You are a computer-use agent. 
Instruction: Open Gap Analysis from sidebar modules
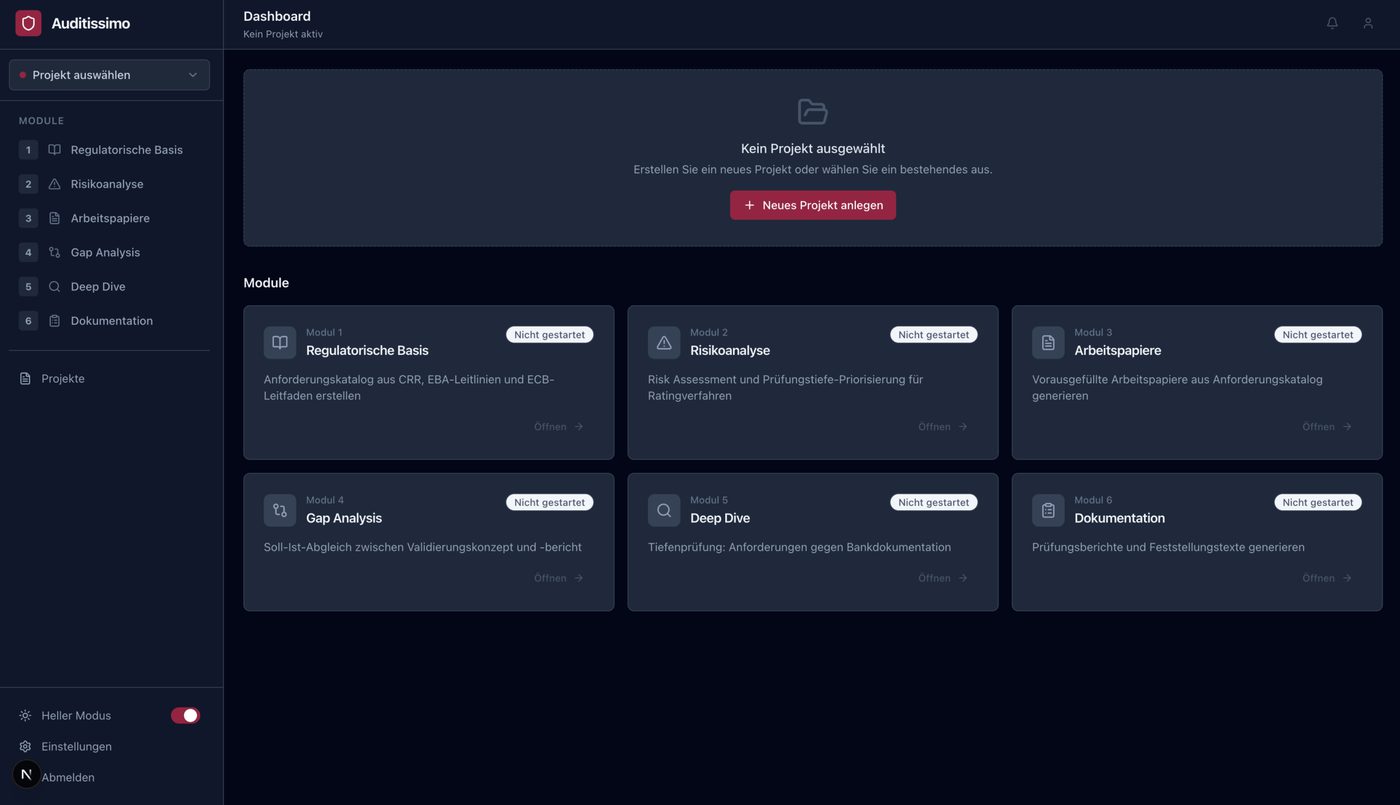point(105,253)
